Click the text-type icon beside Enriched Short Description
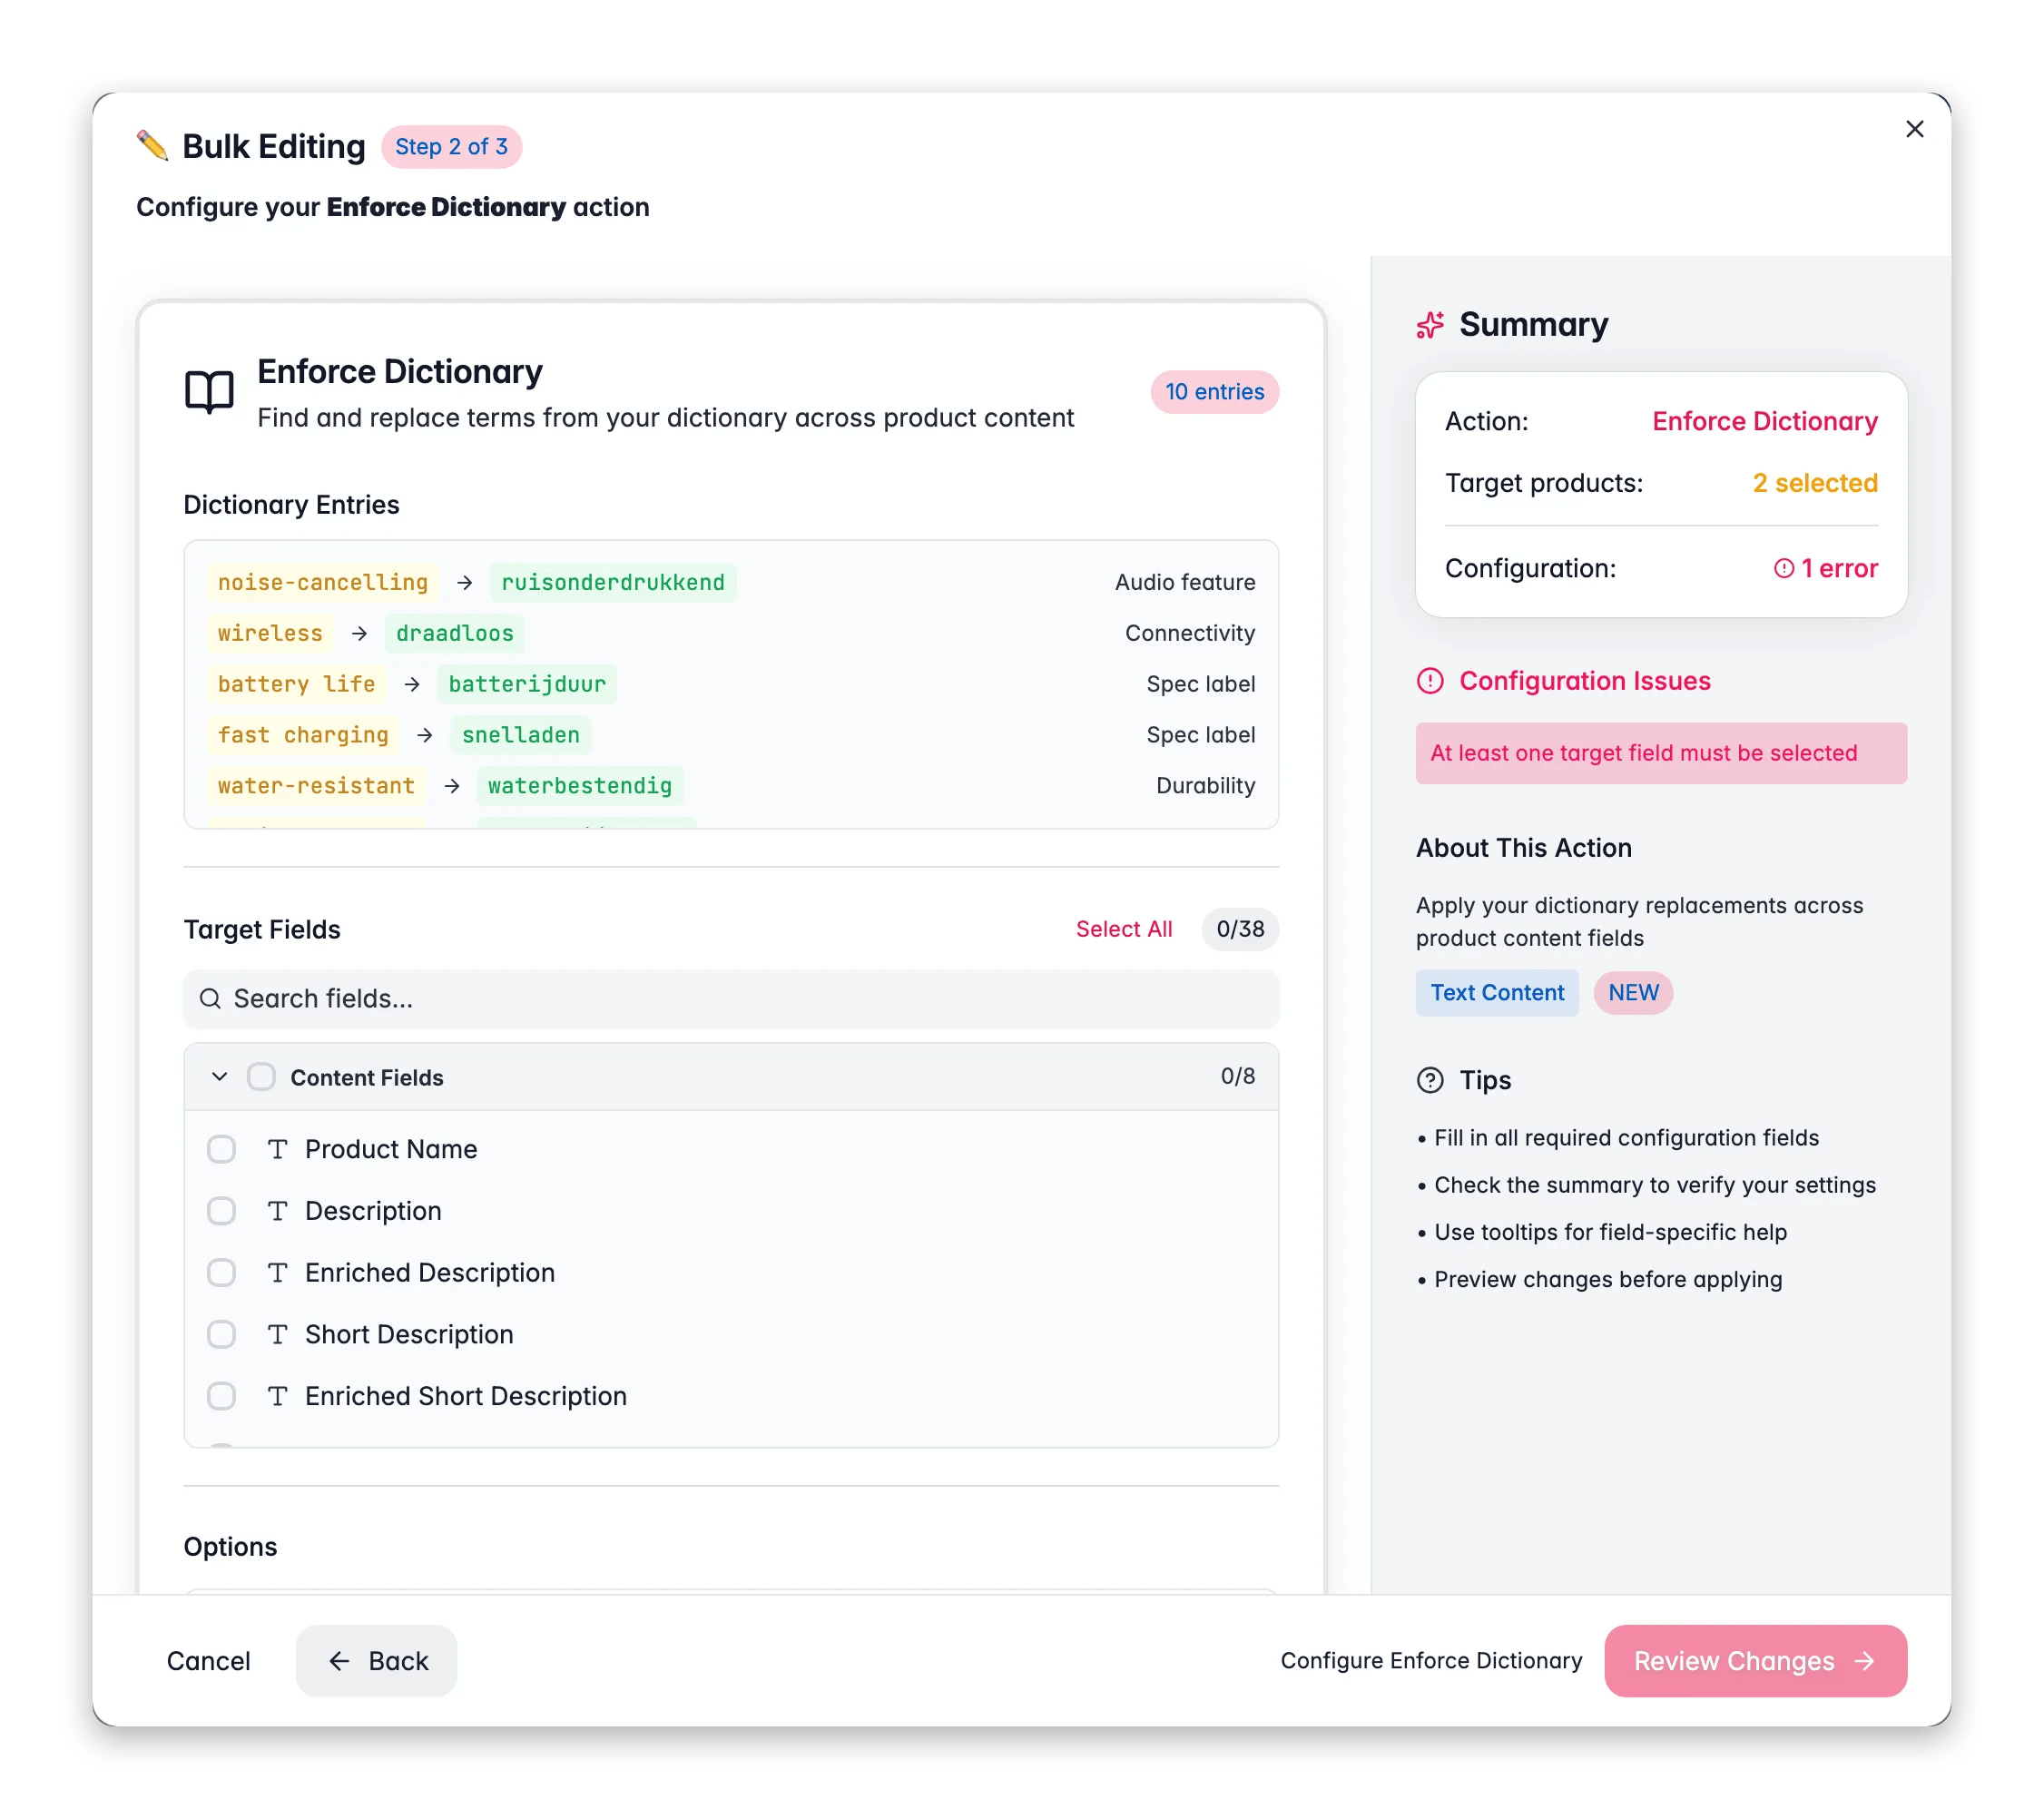Screen dimensions: 2044x1819 (277, 1396)
